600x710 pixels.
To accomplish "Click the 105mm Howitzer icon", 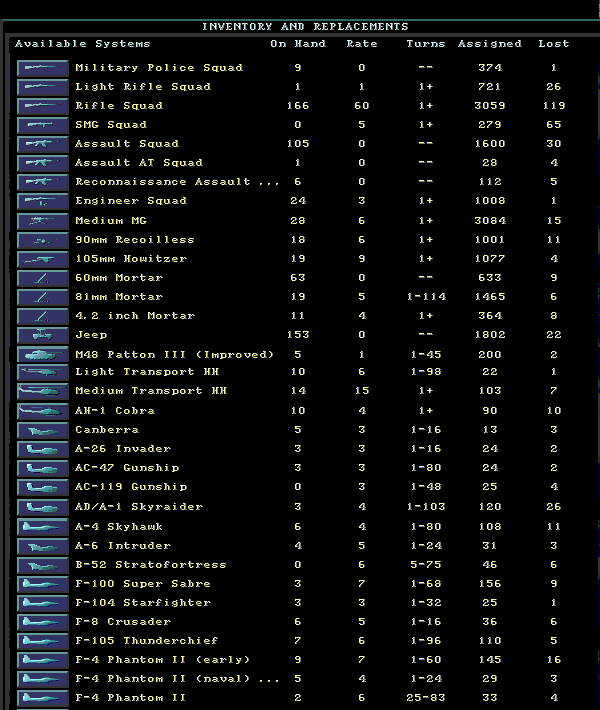I will pyautogui.click(x=43, y=259).
